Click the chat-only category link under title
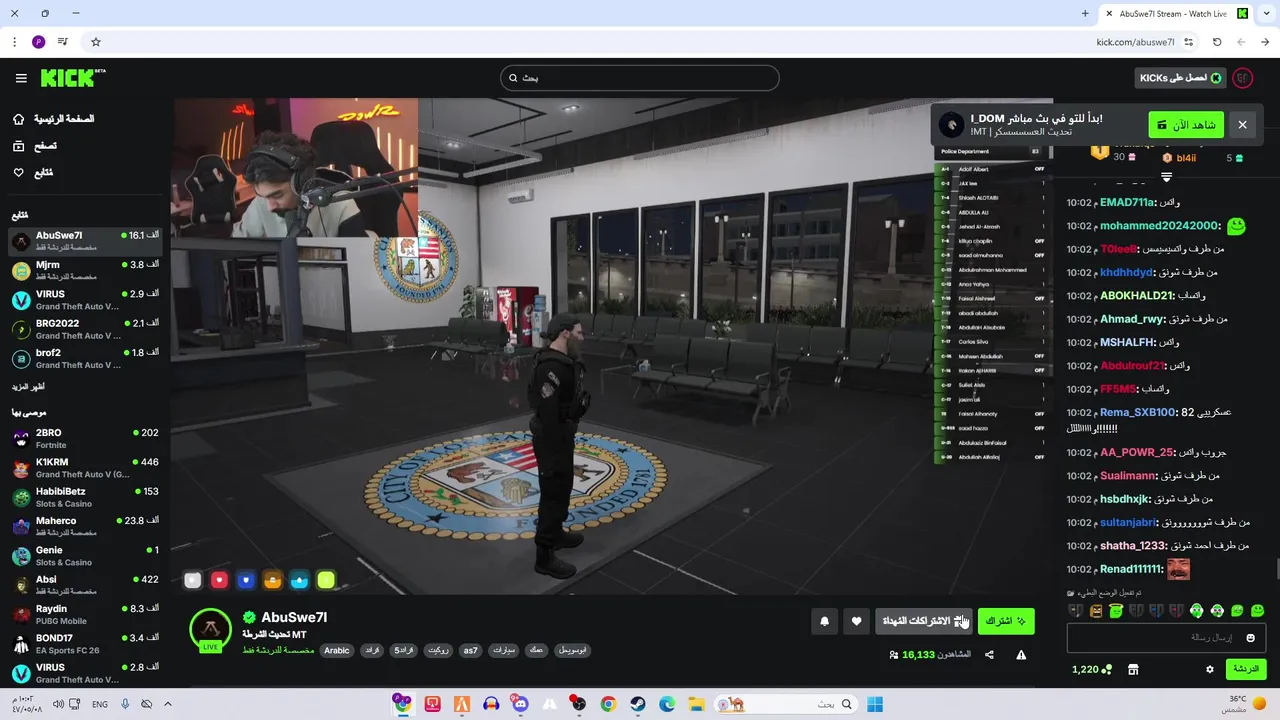Image resolution: width=1280 pixels, height=720 pixels. point(278,650)
